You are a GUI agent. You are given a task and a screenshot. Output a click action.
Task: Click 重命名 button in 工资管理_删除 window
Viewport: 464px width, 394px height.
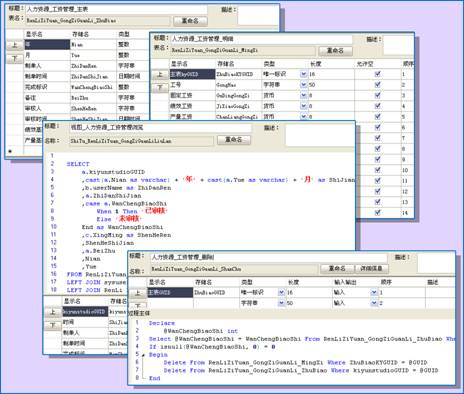tap(337, 269)
